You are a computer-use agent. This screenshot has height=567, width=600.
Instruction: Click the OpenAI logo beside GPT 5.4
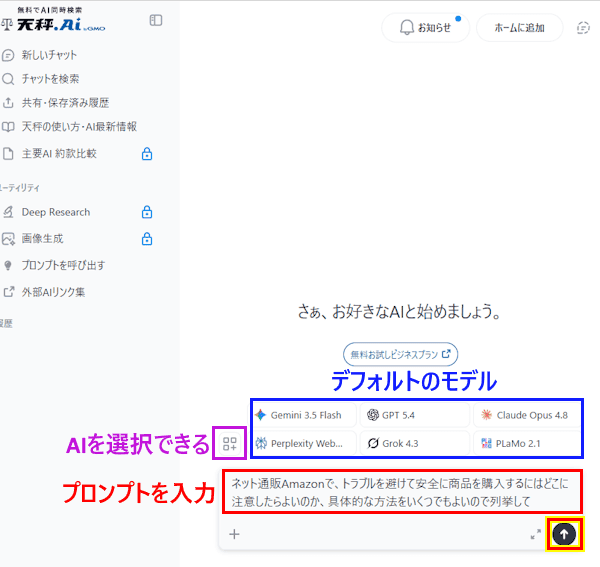373,415
